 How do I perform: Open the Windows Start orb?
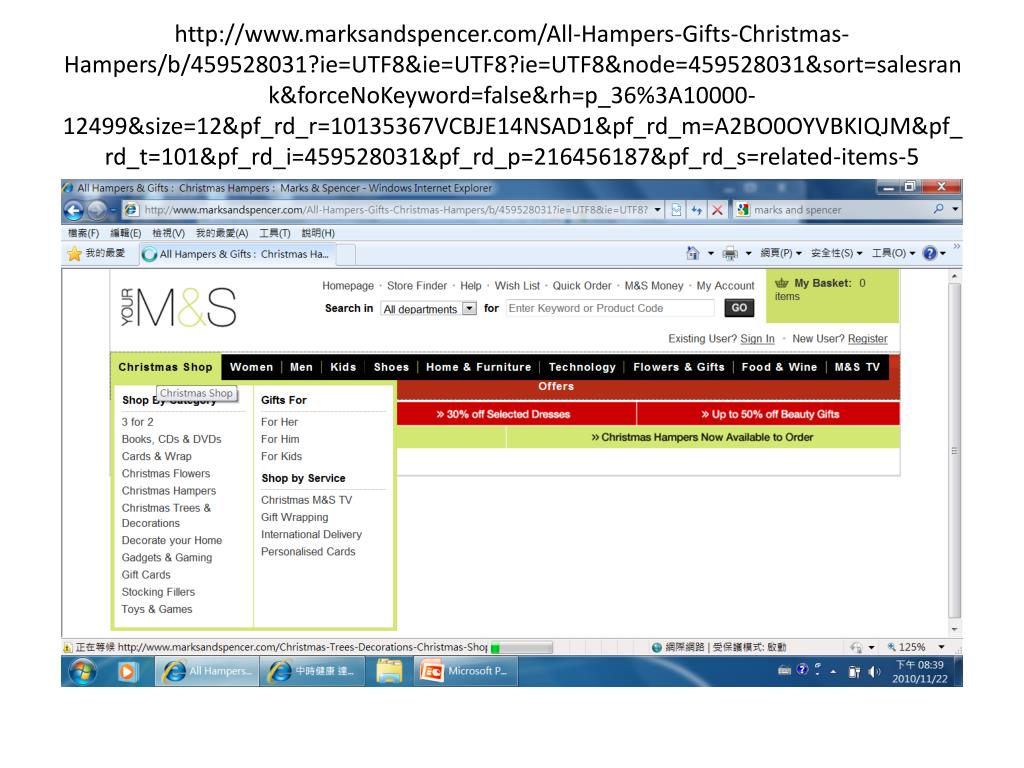(x=82, y=671)
